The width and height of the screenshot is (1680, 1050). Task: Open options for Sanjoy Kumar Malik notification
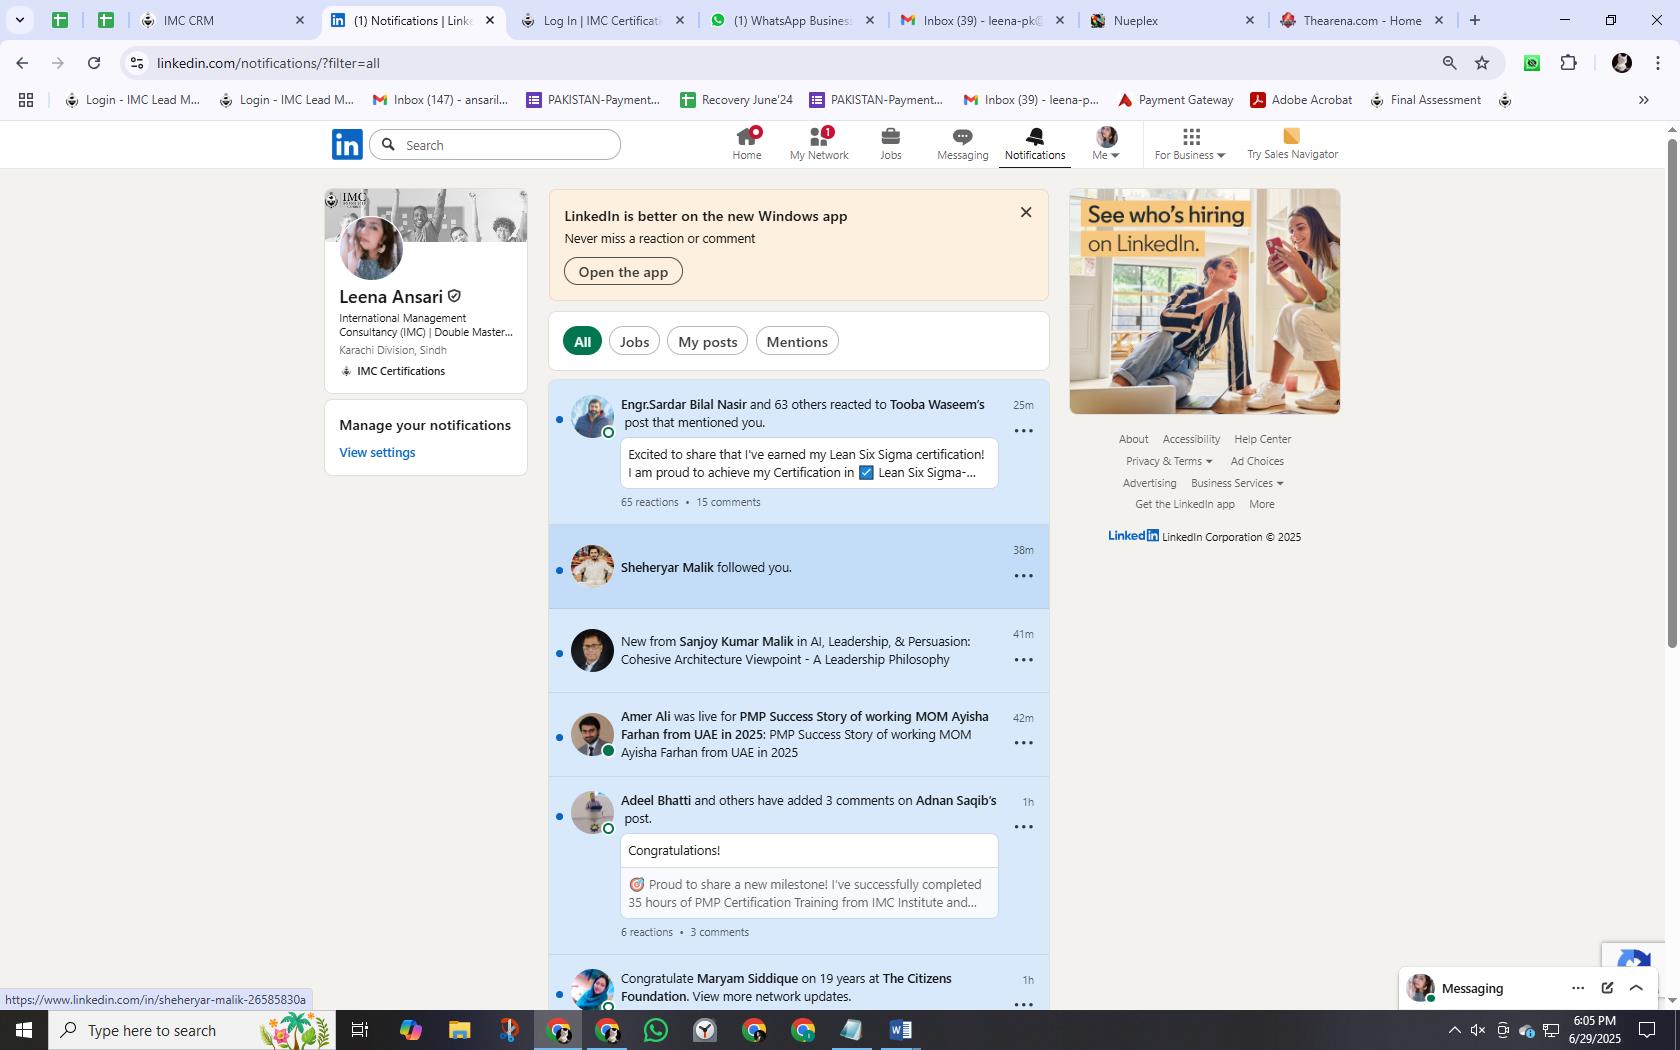1023,660
